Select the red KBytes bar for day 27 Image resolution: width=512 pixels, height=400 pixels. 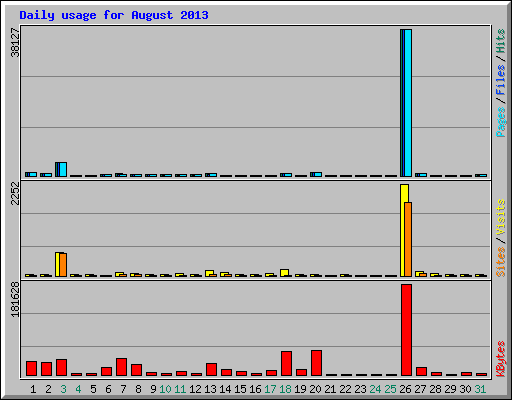tap(421, 371)
